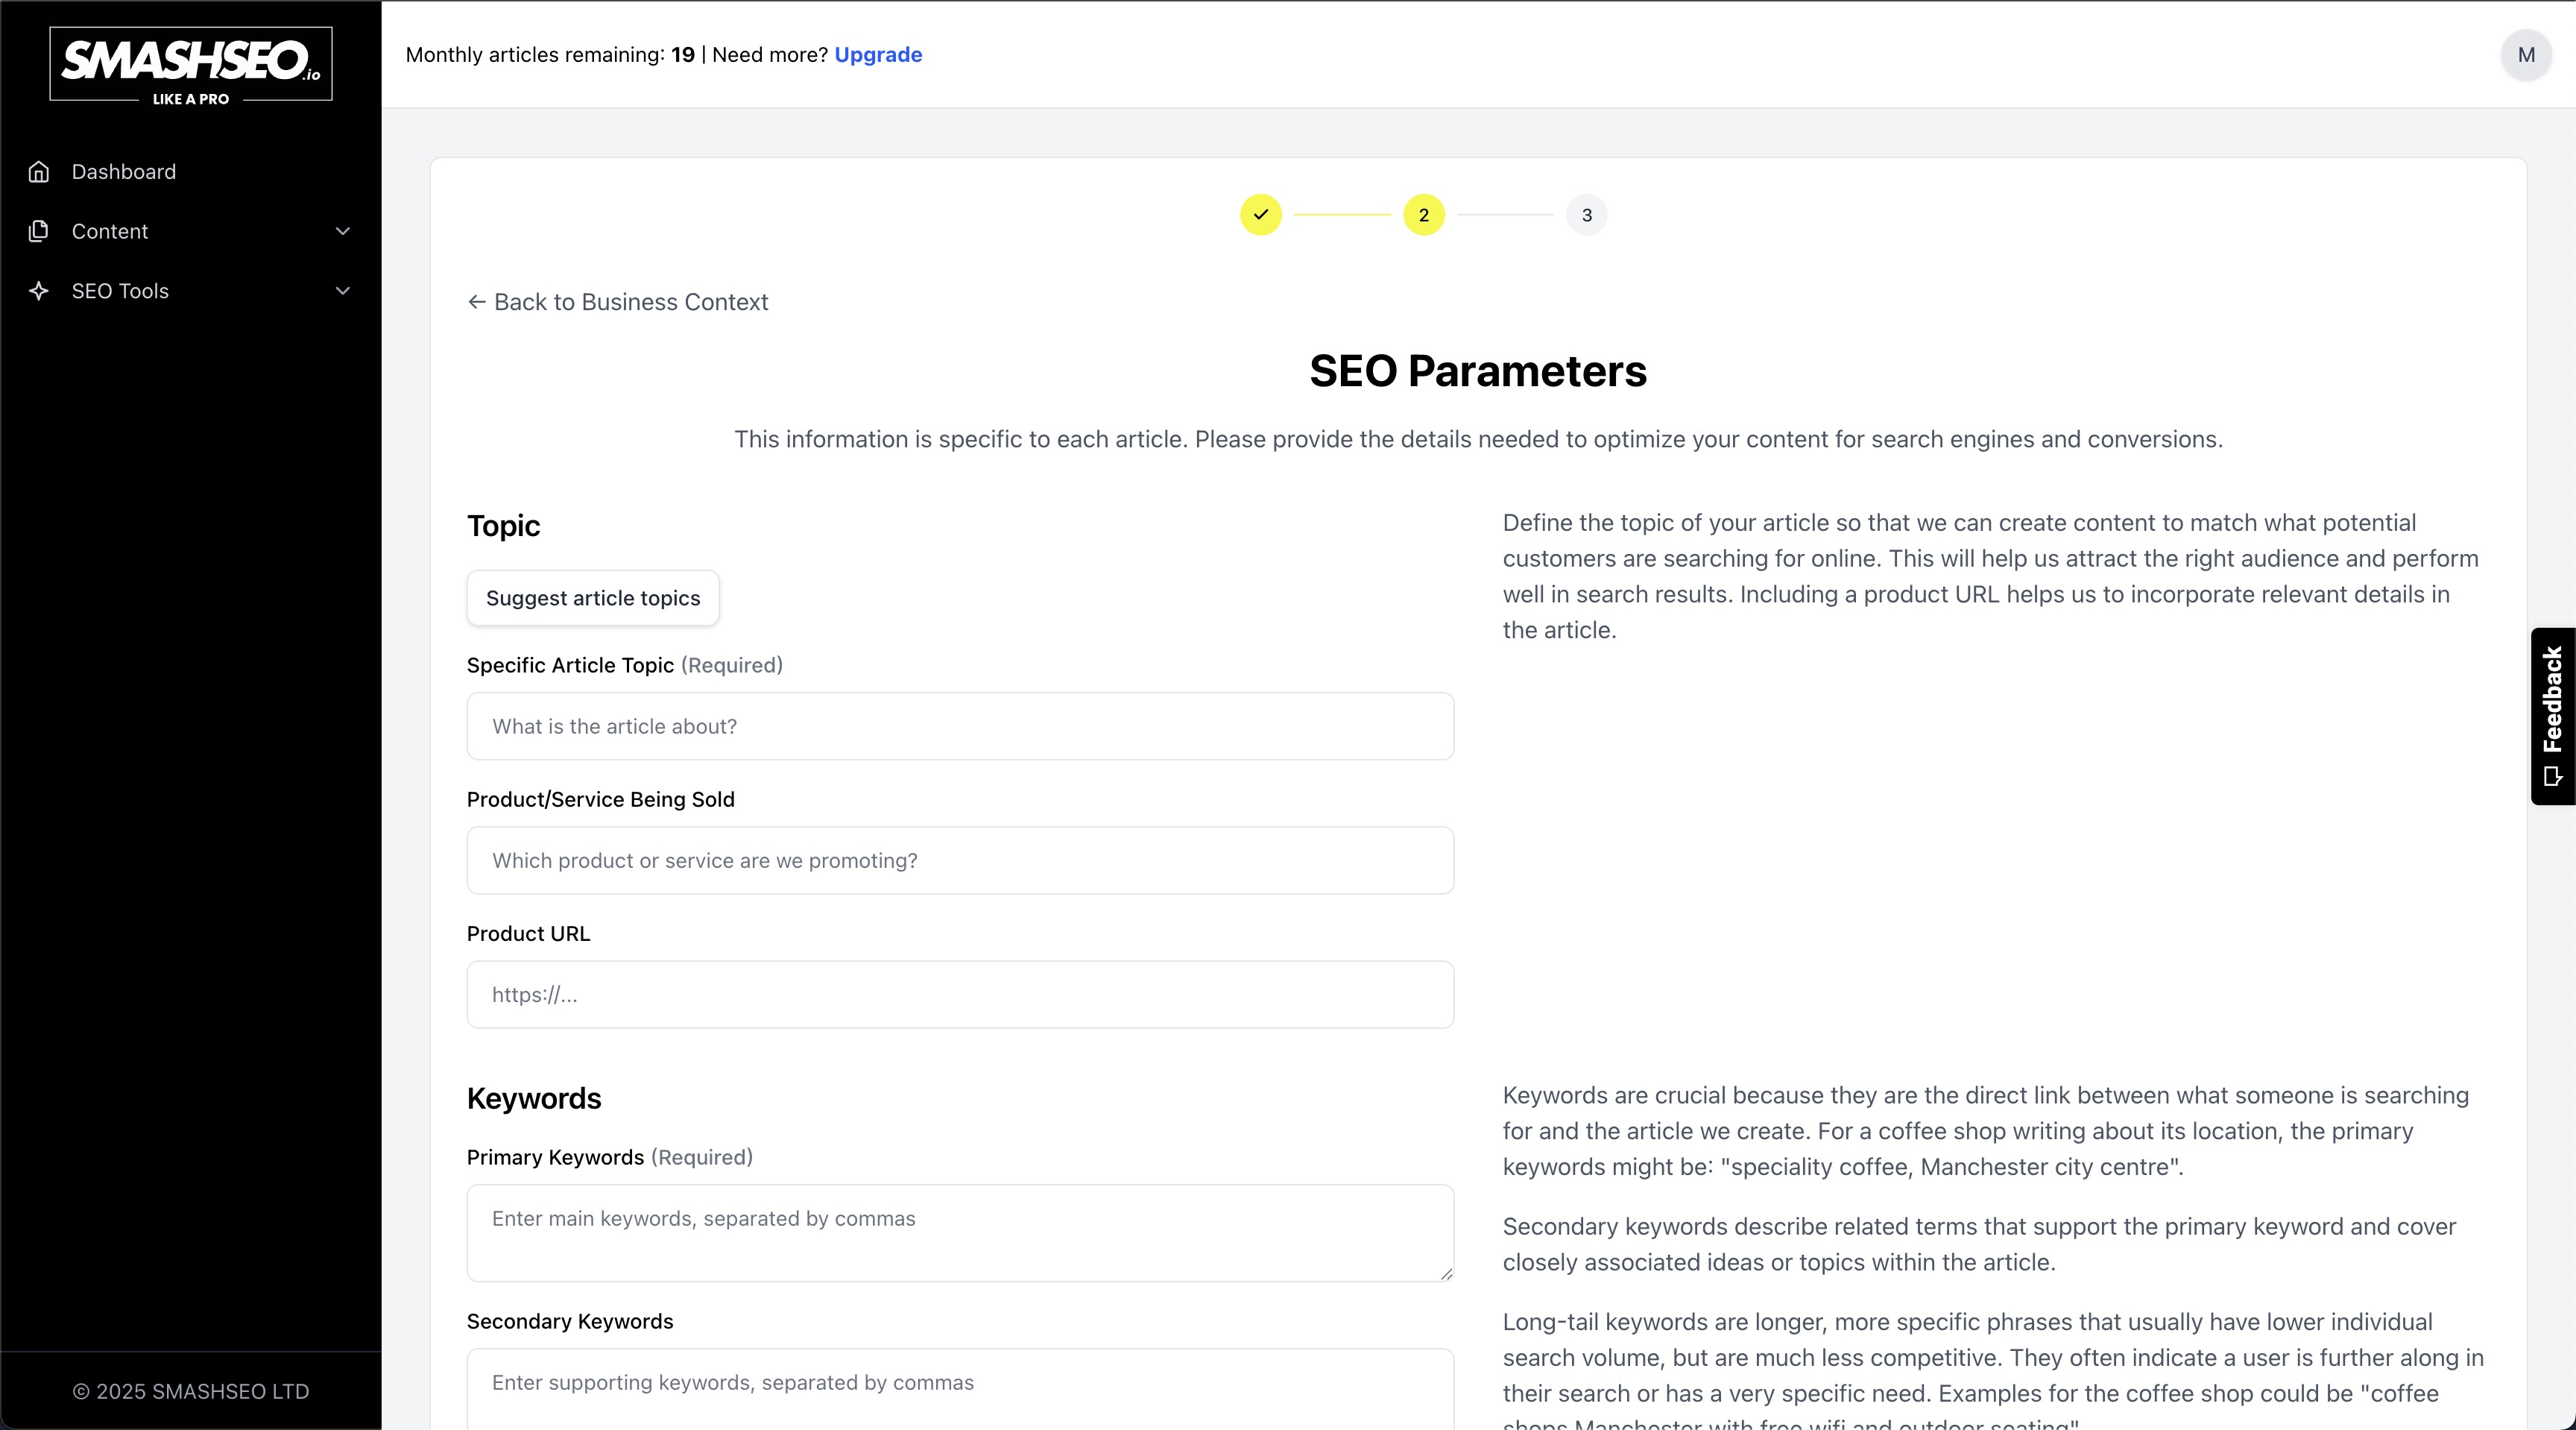Expand the Content menu chevron

click(x=343, y=231)
